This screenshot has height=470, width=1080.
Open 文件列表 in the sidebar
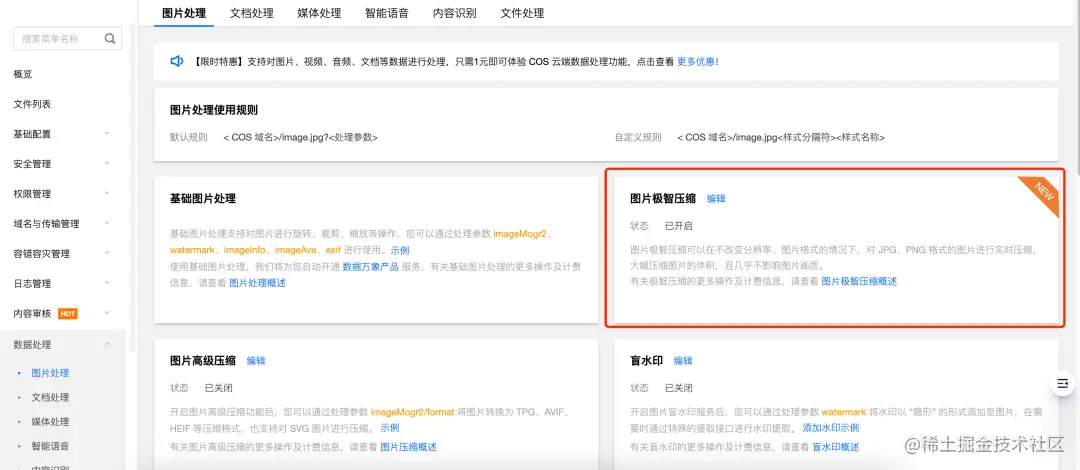coord(32,104)
